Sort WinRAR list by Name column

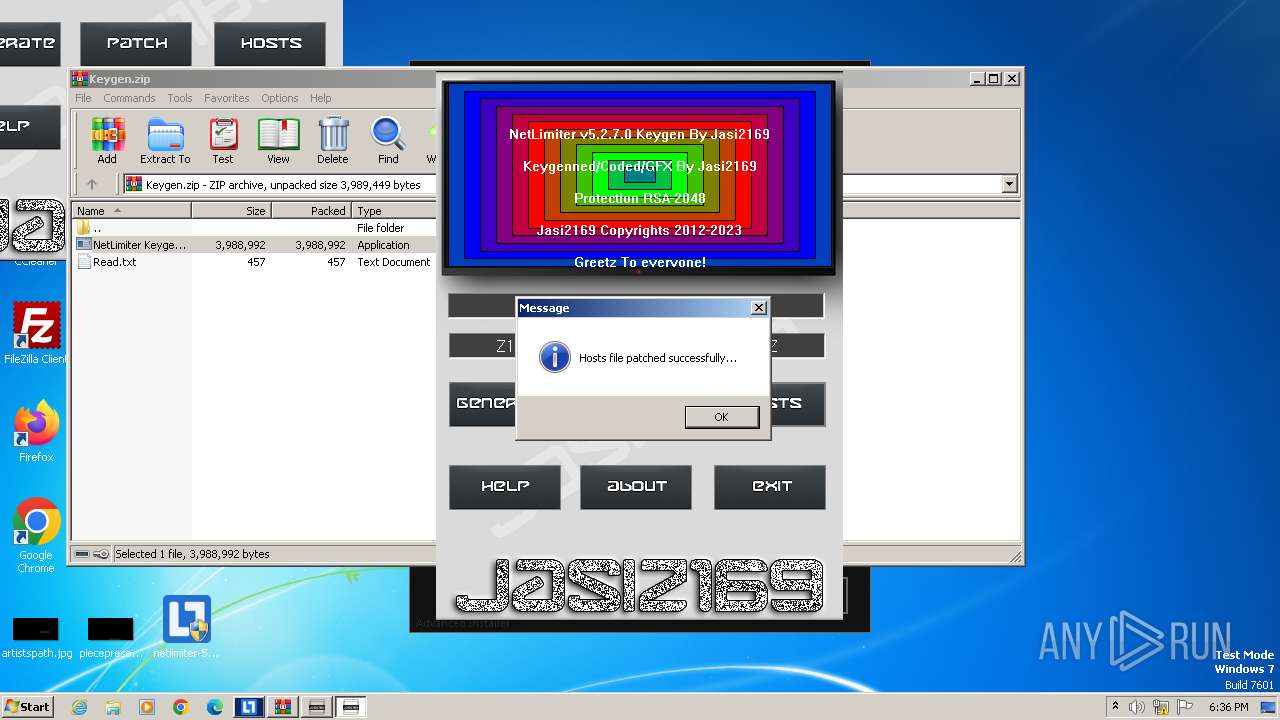point(132,211)
